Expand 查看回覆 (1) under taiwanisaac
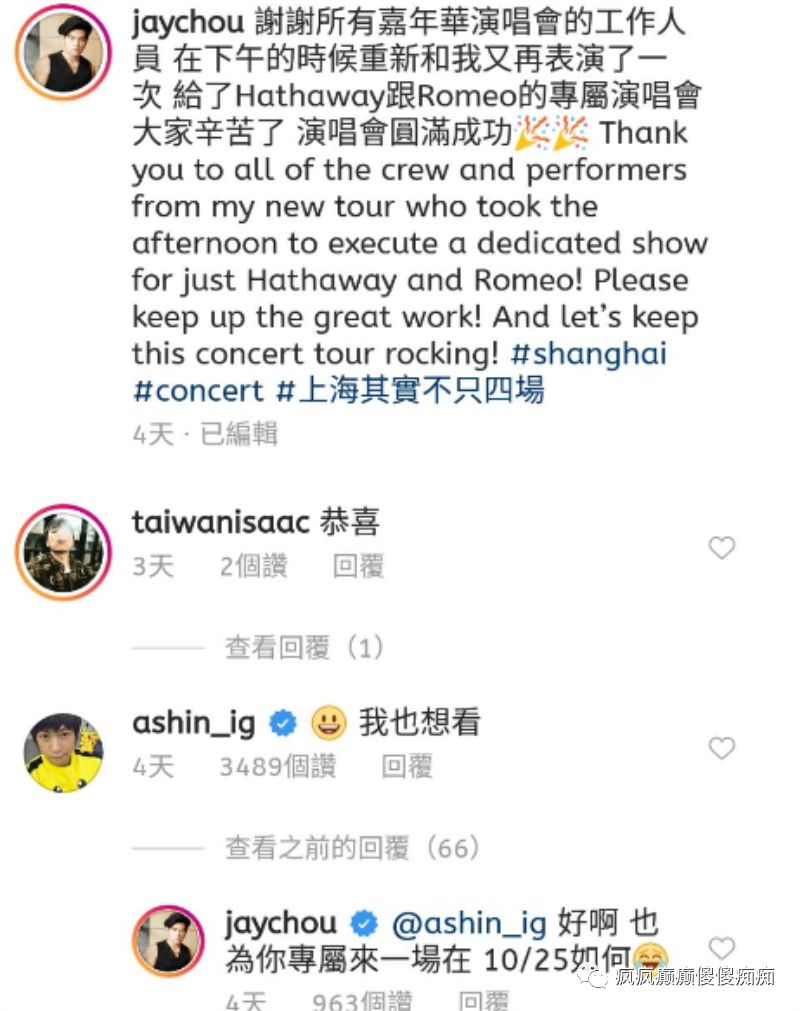The image size is (800, 1011). coord(304,647)
